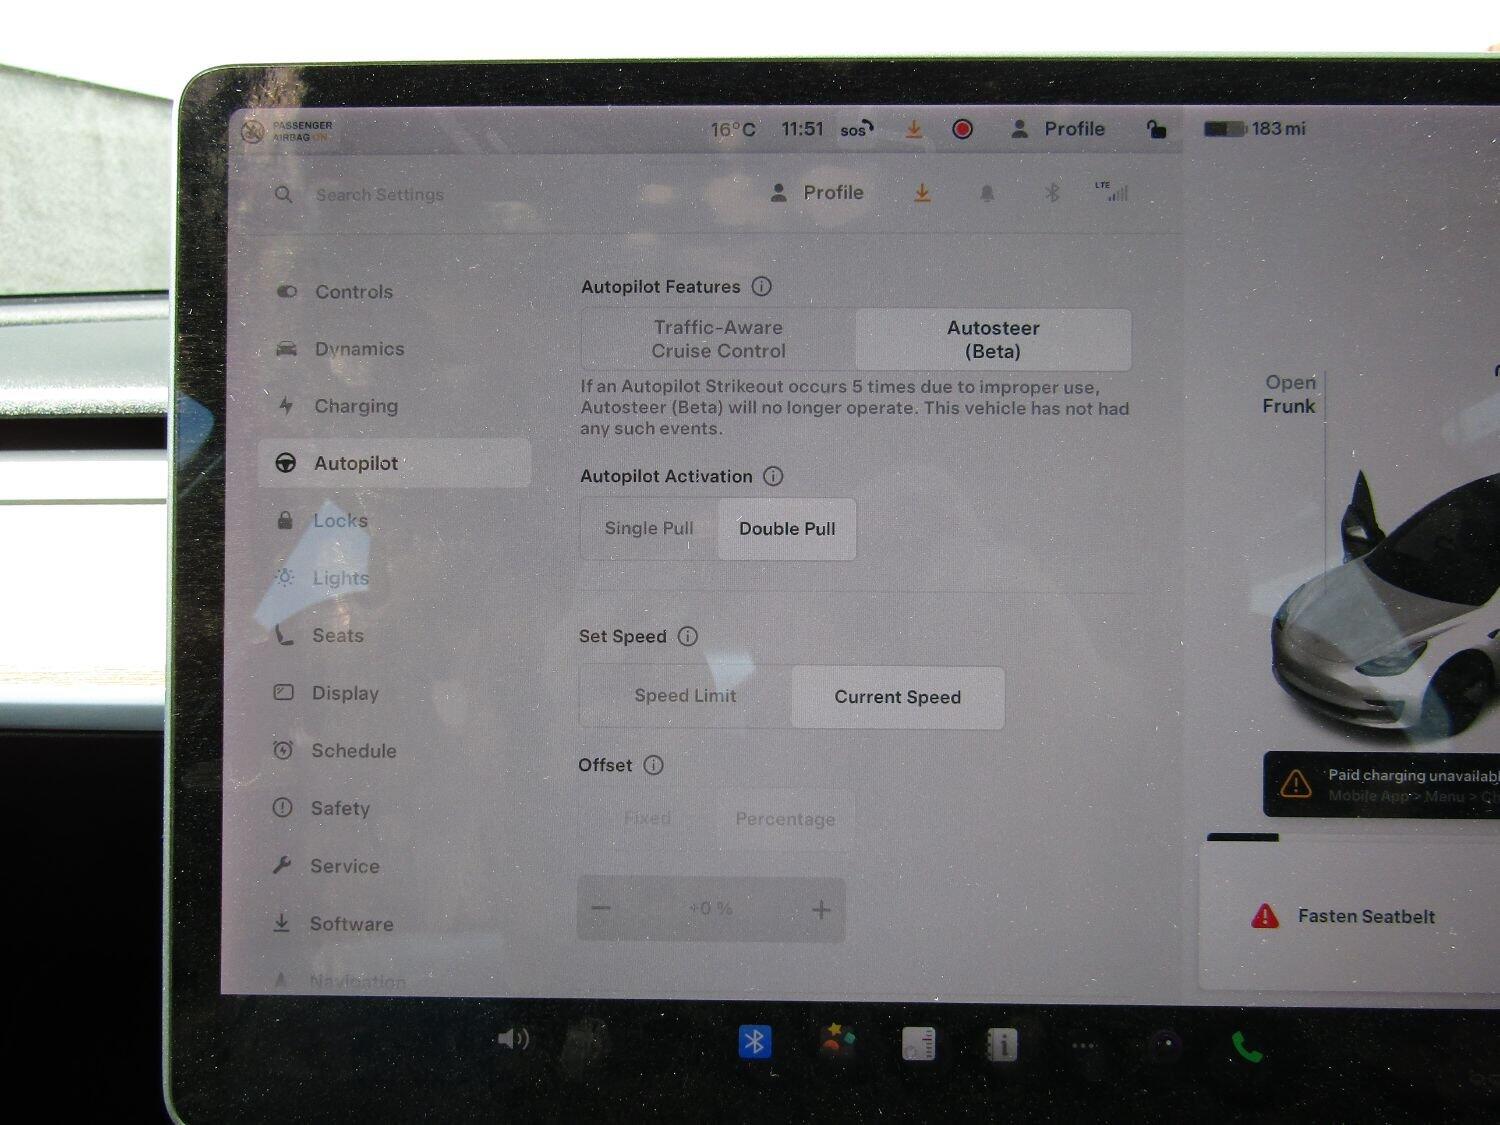Open the more apps ellipsis menu
This screenshot has width=1500, height=1125.
[1083, 1046]
